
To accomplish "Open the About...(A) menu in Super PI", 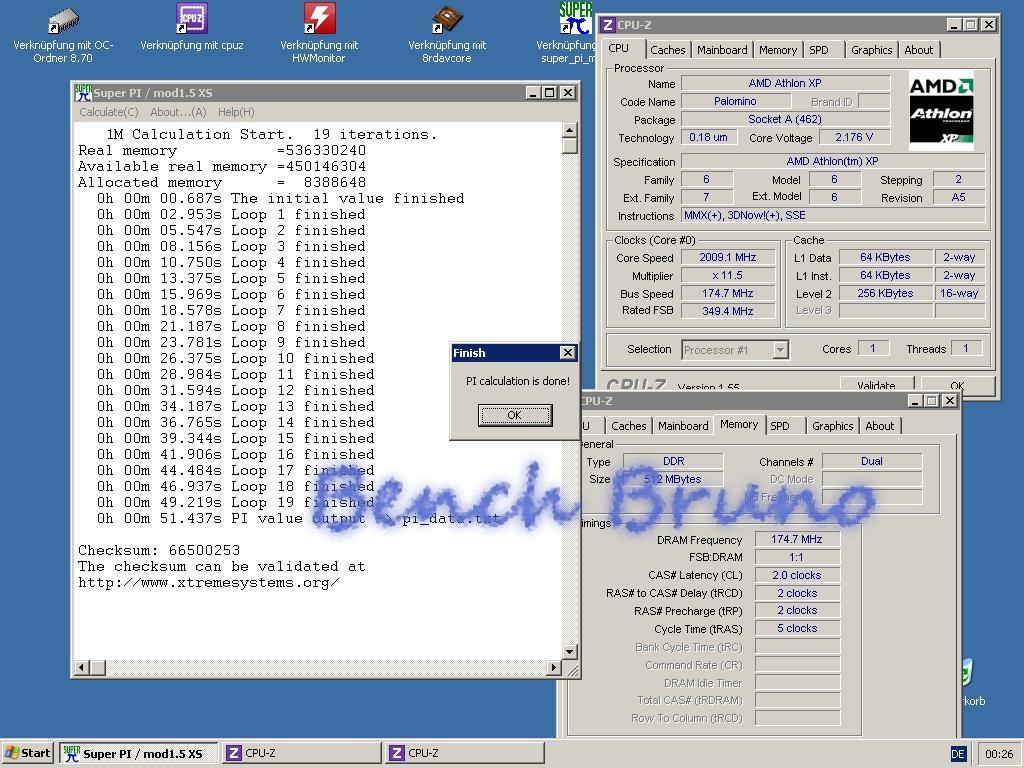I will tap(178, 112).
